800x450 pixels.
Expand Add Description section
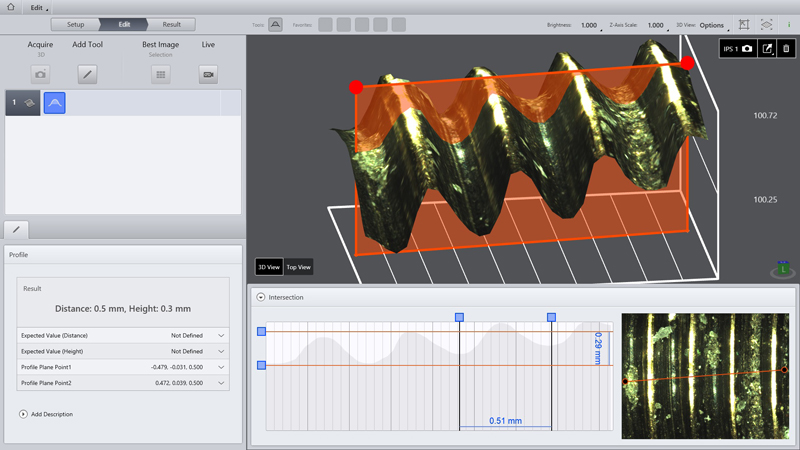pos(23,414)
